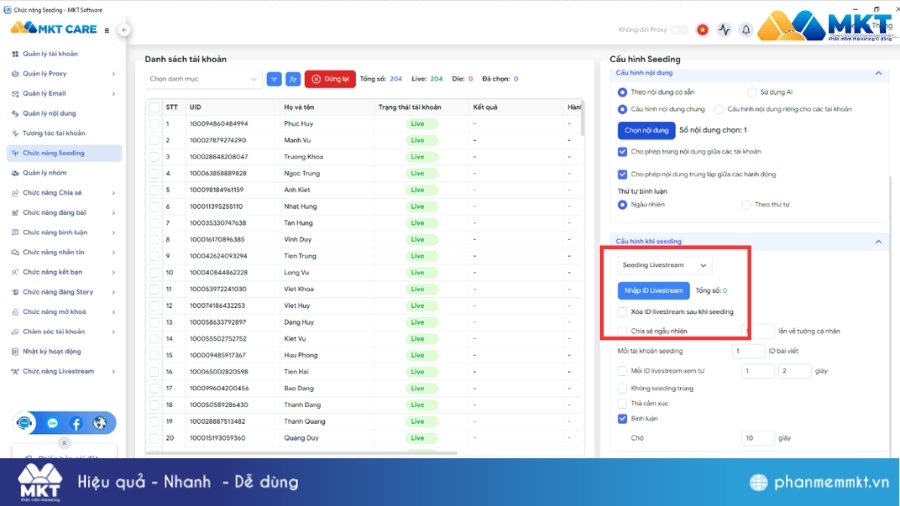The height and width of the screenshot is (506, 900).
Task: Click the Chờ seconds input showing 10
Action: click(758, 438)
